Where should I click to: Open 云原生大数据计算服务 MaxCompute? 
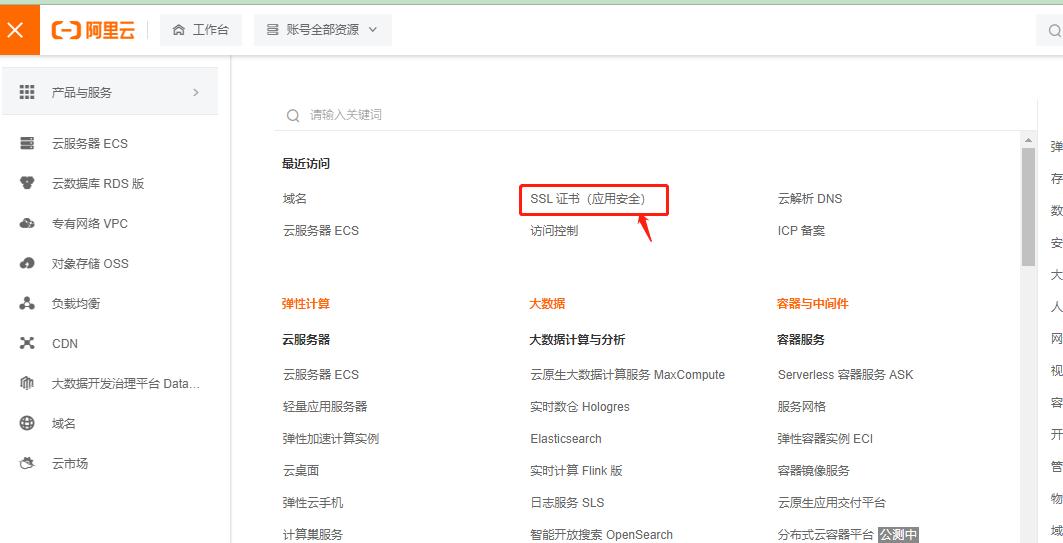pyautogui.click(x=627, y=375)
